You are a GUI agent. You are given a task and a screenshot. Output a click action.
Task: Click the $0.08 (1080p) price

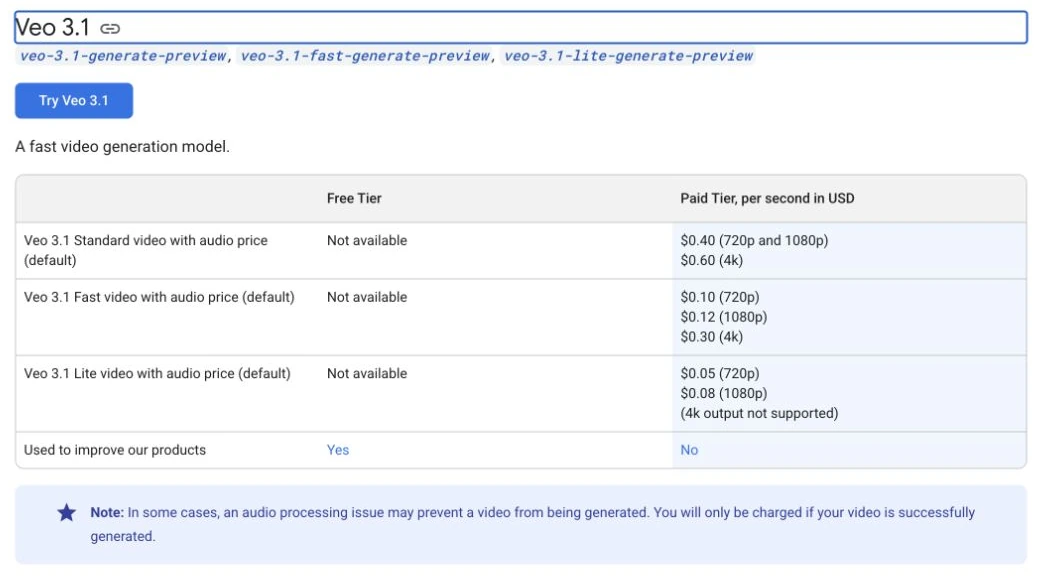click(x=724, y=394)
